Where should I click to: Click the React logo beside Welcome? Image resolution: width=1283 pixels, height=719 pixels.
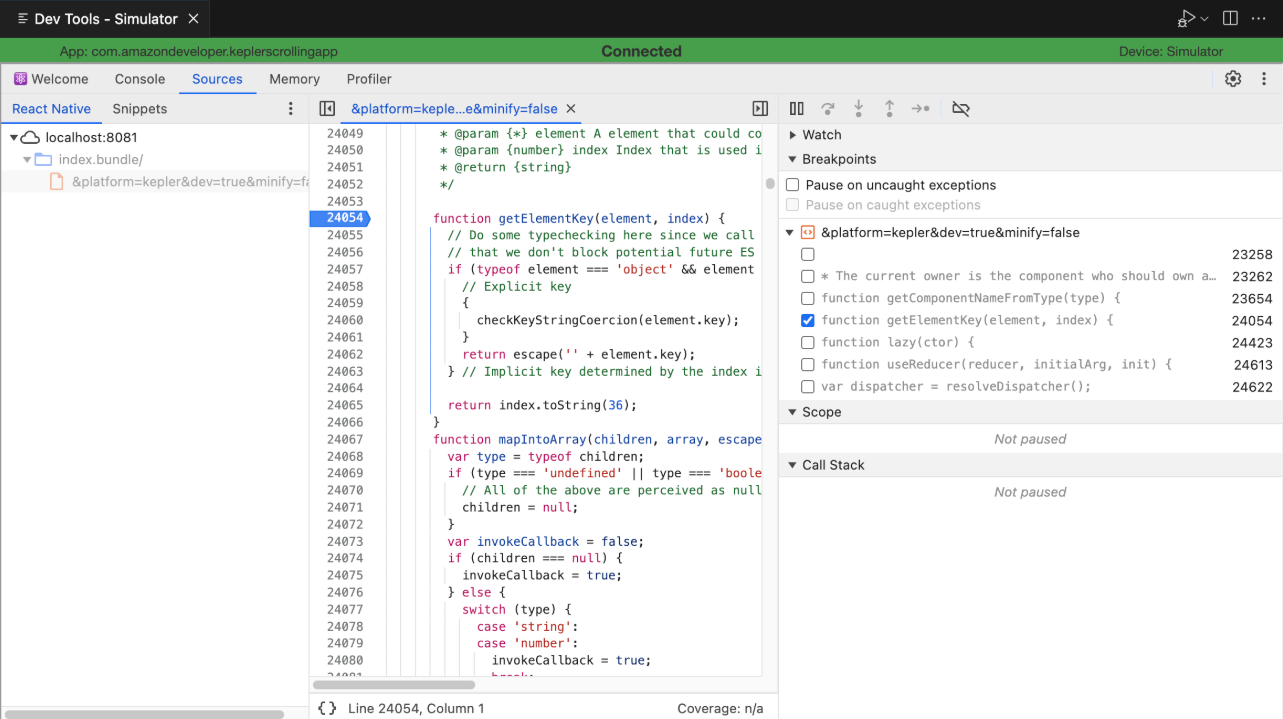[20, 79]
